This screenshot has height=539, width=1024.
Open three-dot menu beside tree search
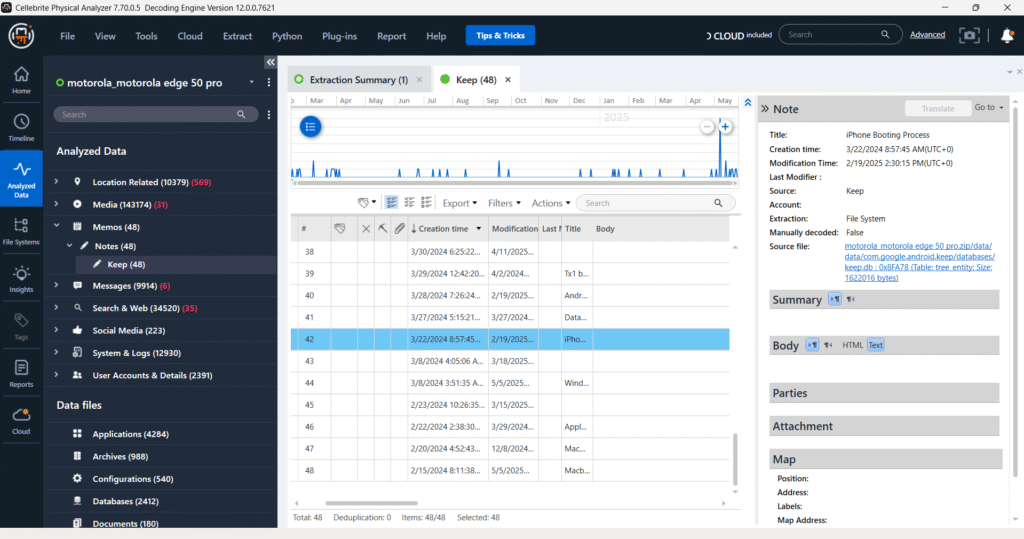click(x=268, y=114)
